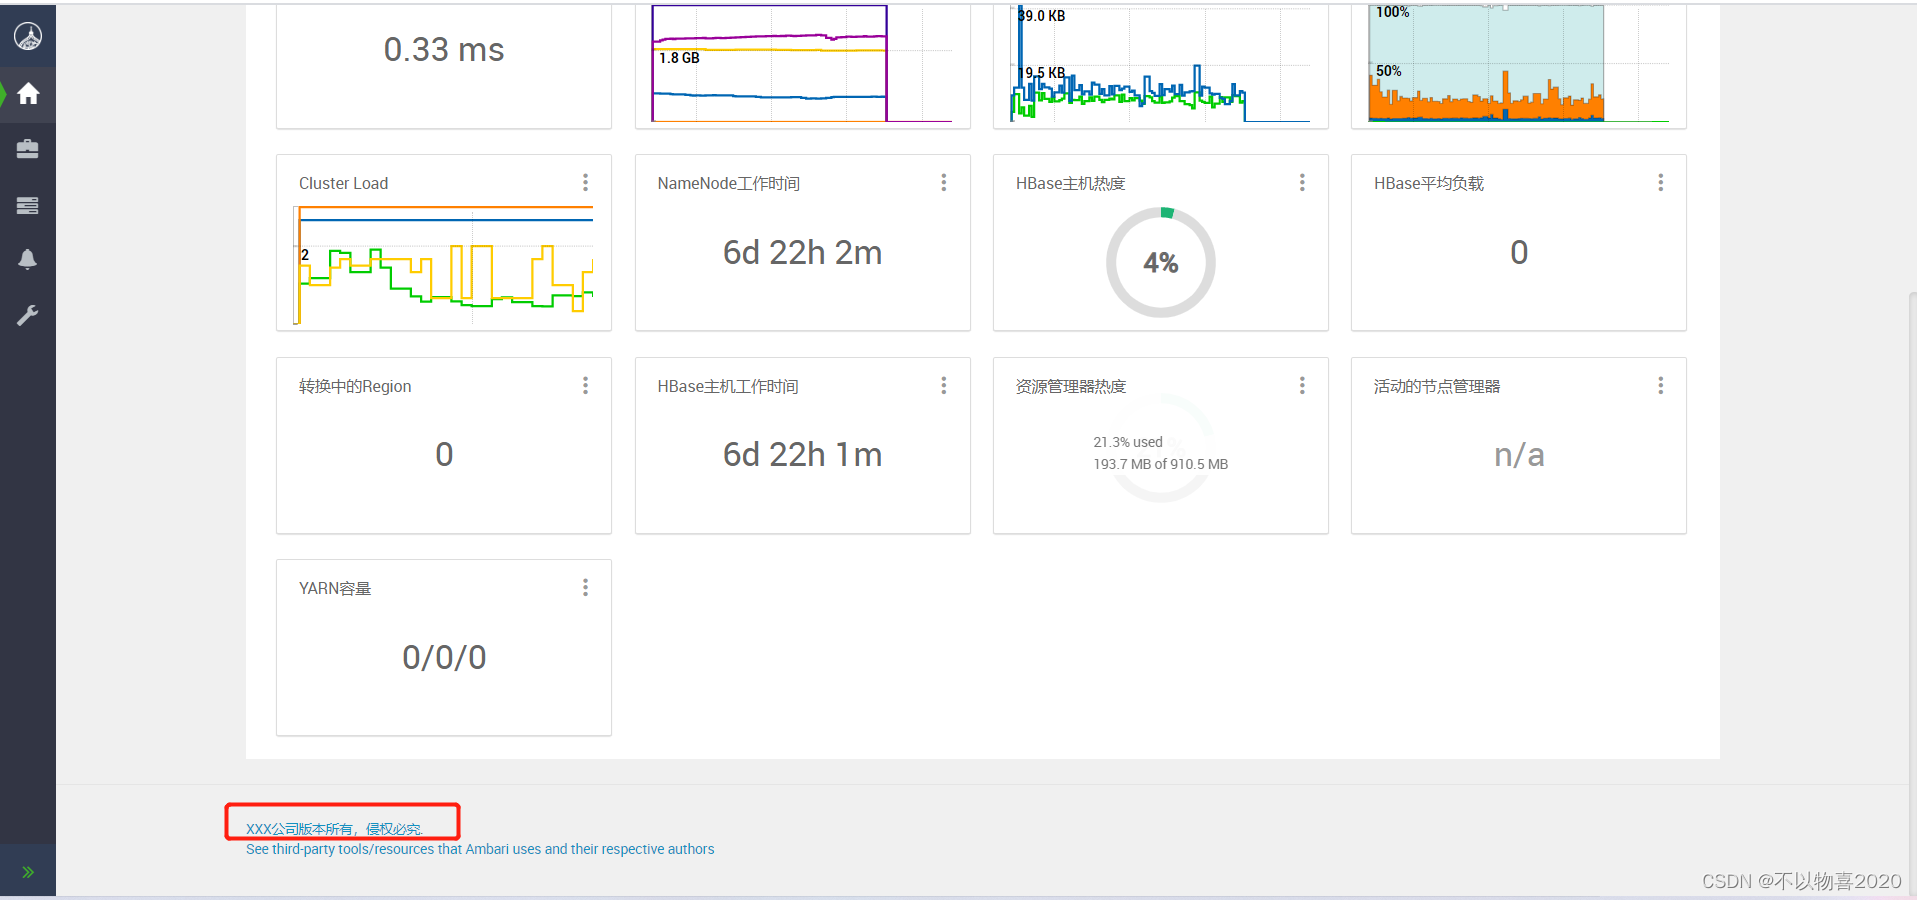
Task: Open NameNode工作时间 widget options menu
Action: 943,183
